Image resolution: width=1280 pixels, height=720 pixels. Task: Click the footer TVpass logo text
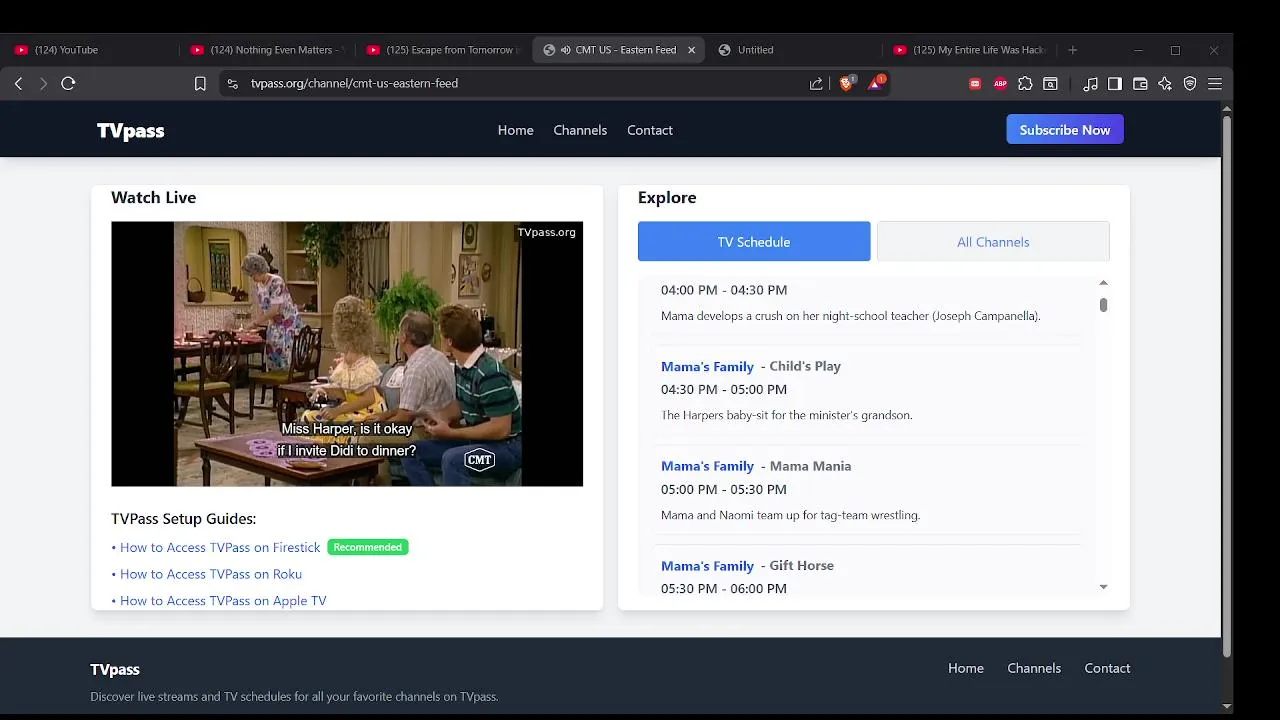point(115,670)
